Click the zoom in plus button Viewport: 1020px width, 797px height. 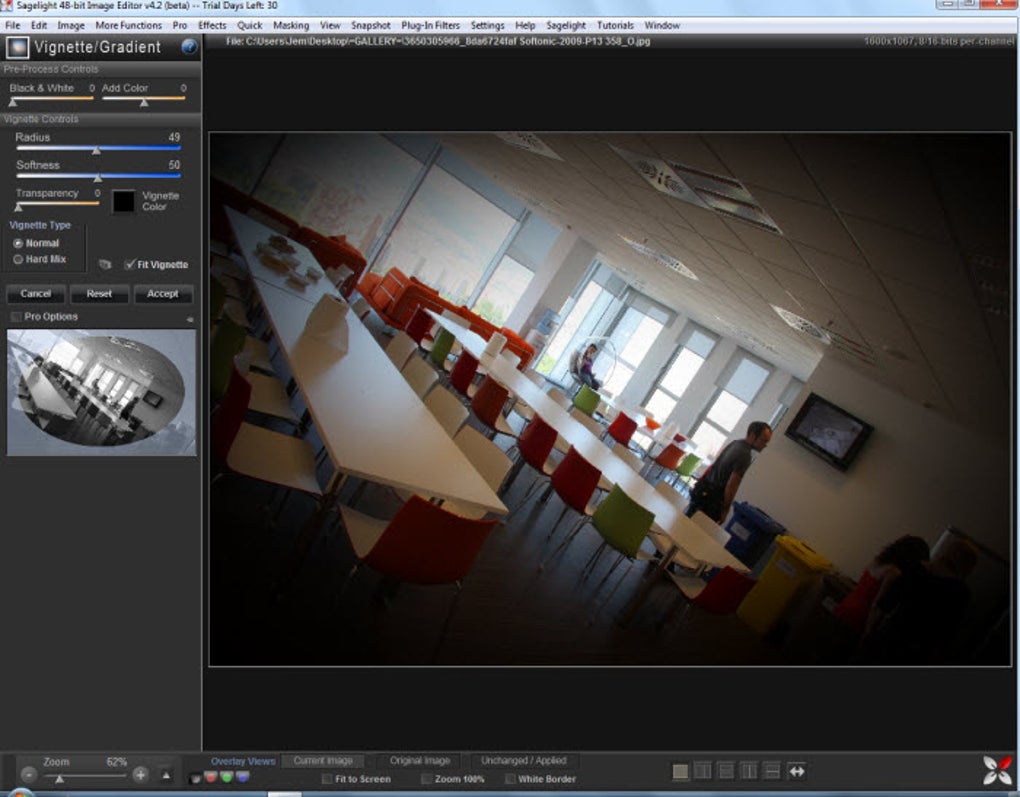coord(140,774)
